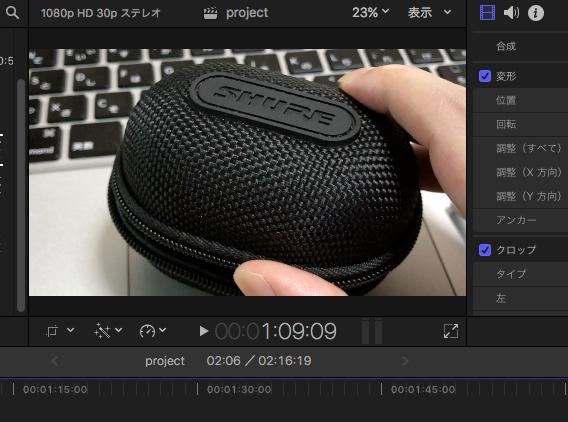Expand the transform tool chevron menu
Image resolution: width=568 pixels, height=422 pixels.
[71, 330]
